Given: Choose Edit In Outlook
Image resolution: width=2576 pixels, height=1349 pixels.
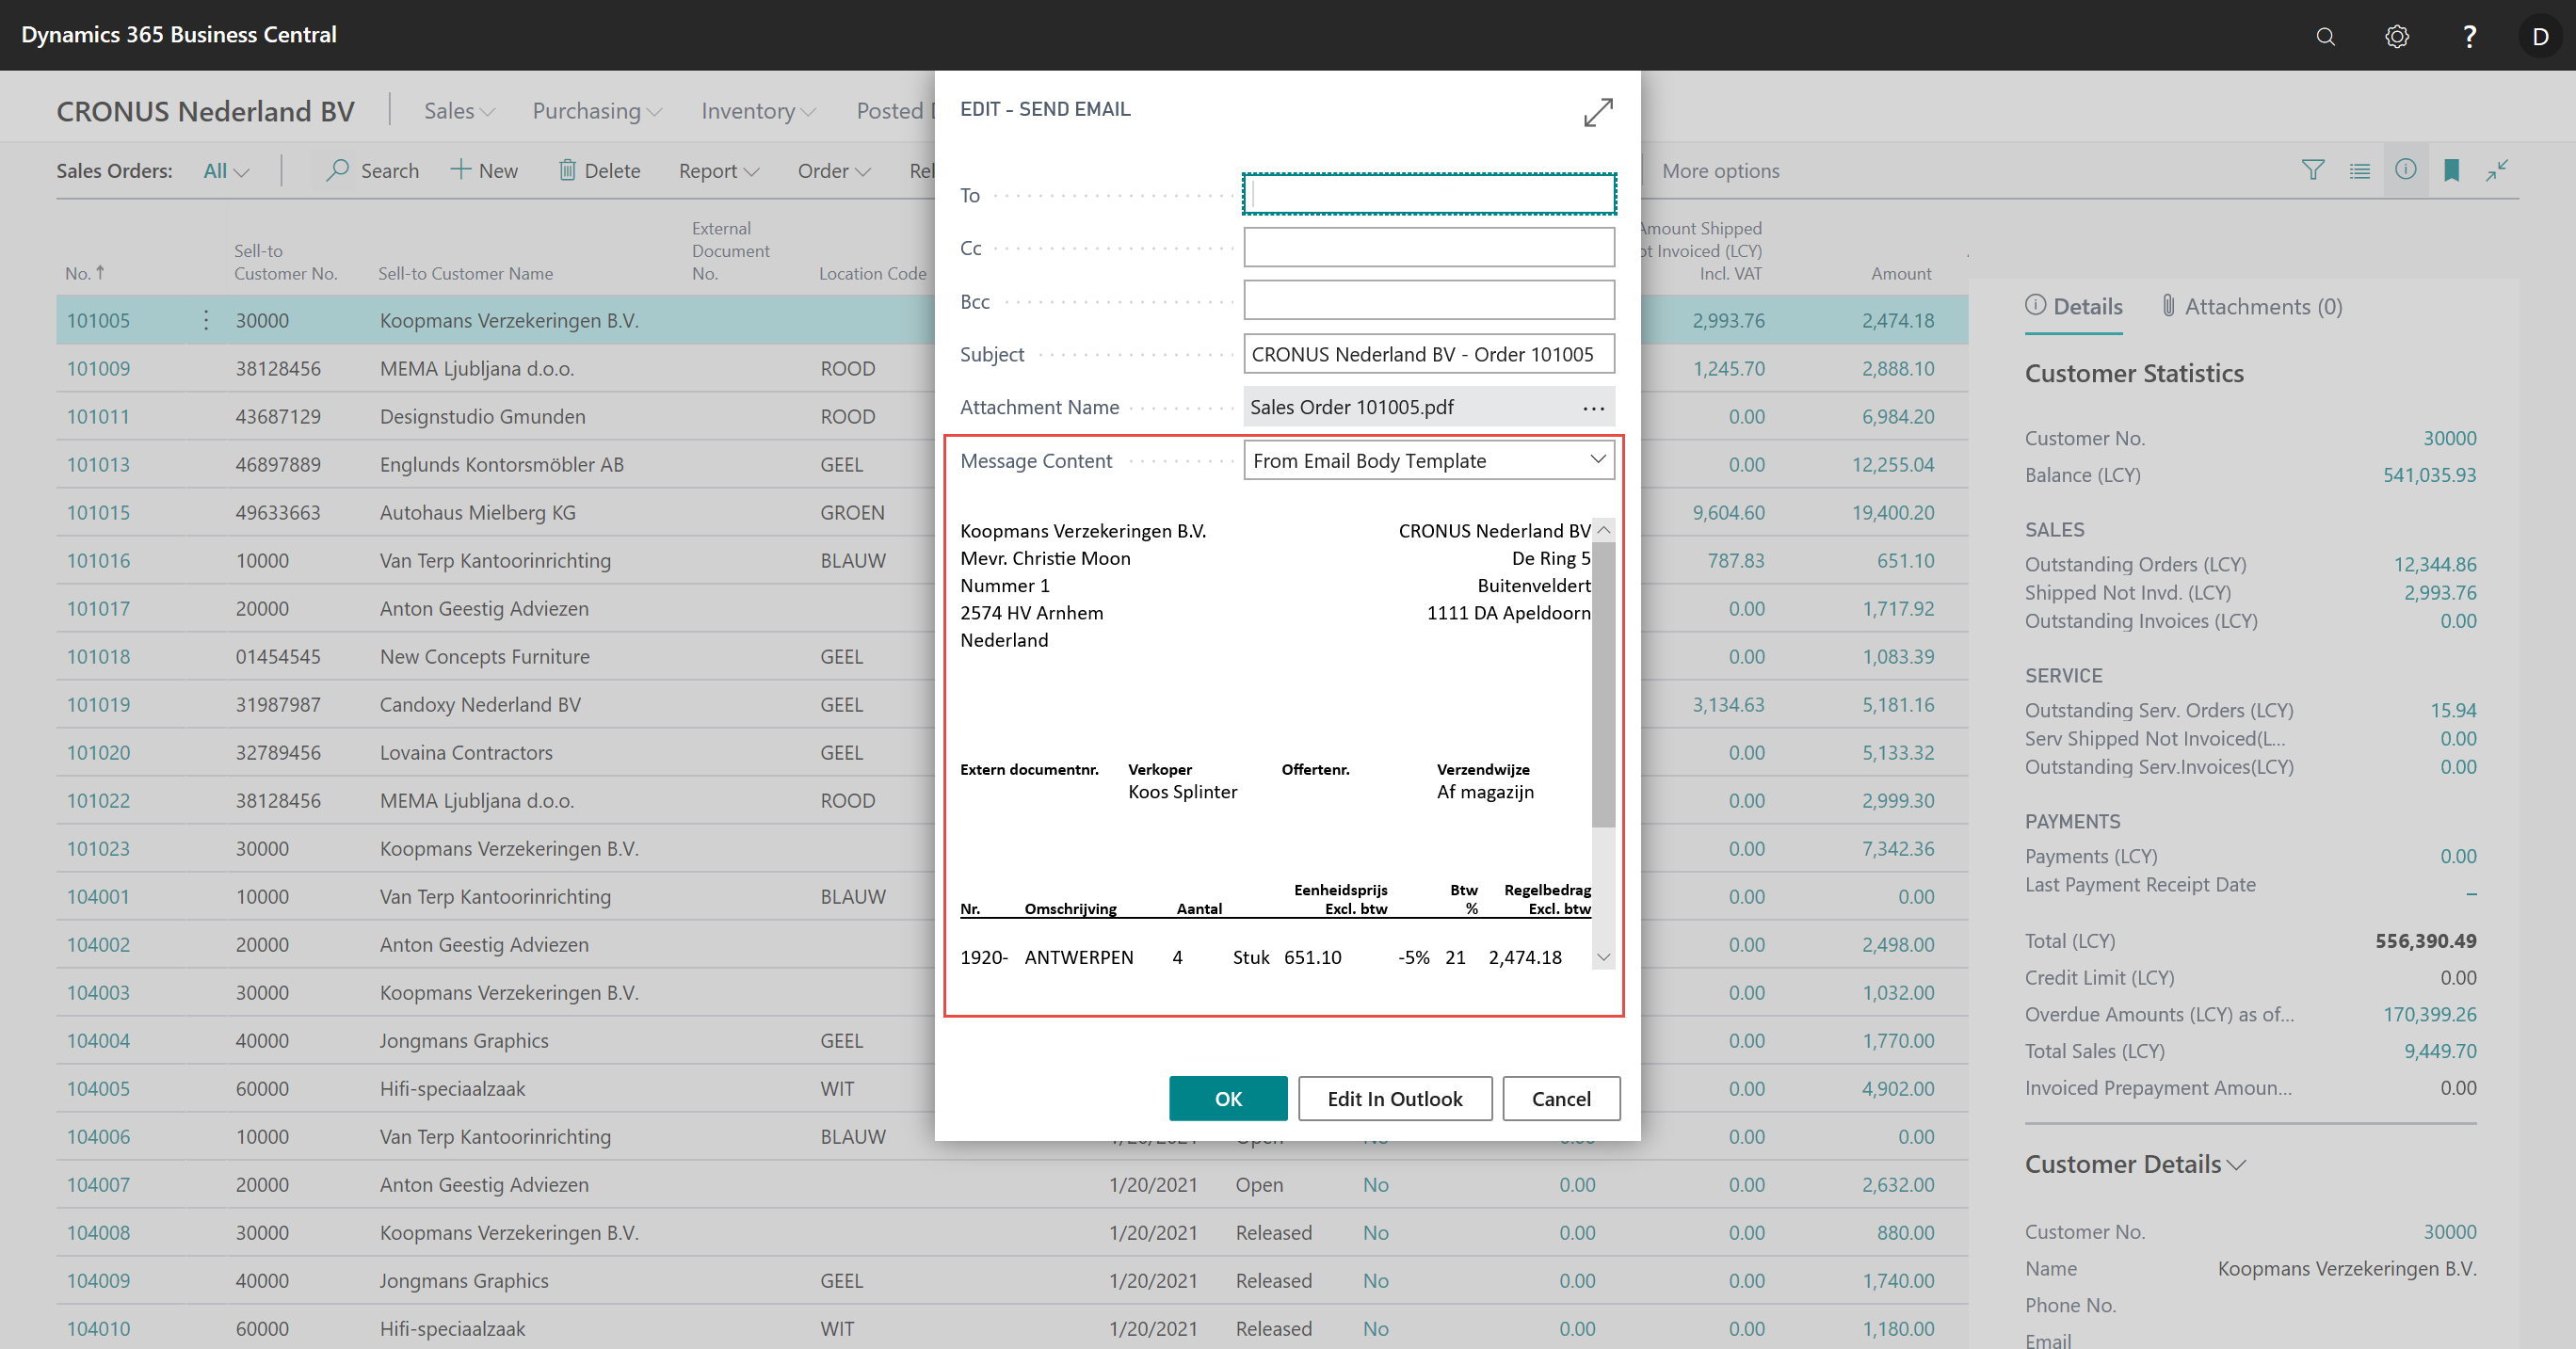Looking at the screenshot, I should pyautogui.click(x=1395, y=1099).
